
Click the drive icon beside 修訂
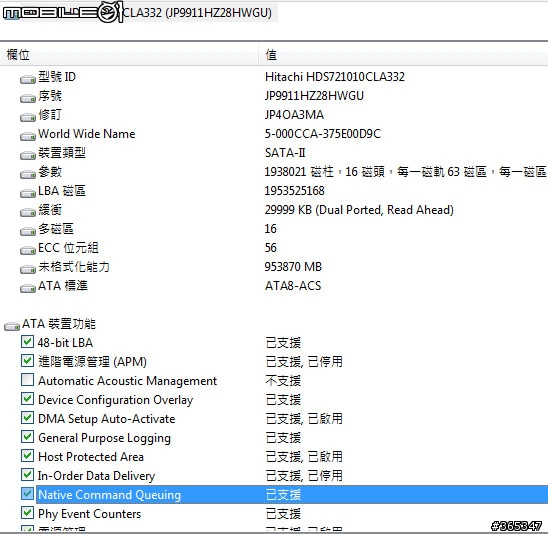[28, 117]
